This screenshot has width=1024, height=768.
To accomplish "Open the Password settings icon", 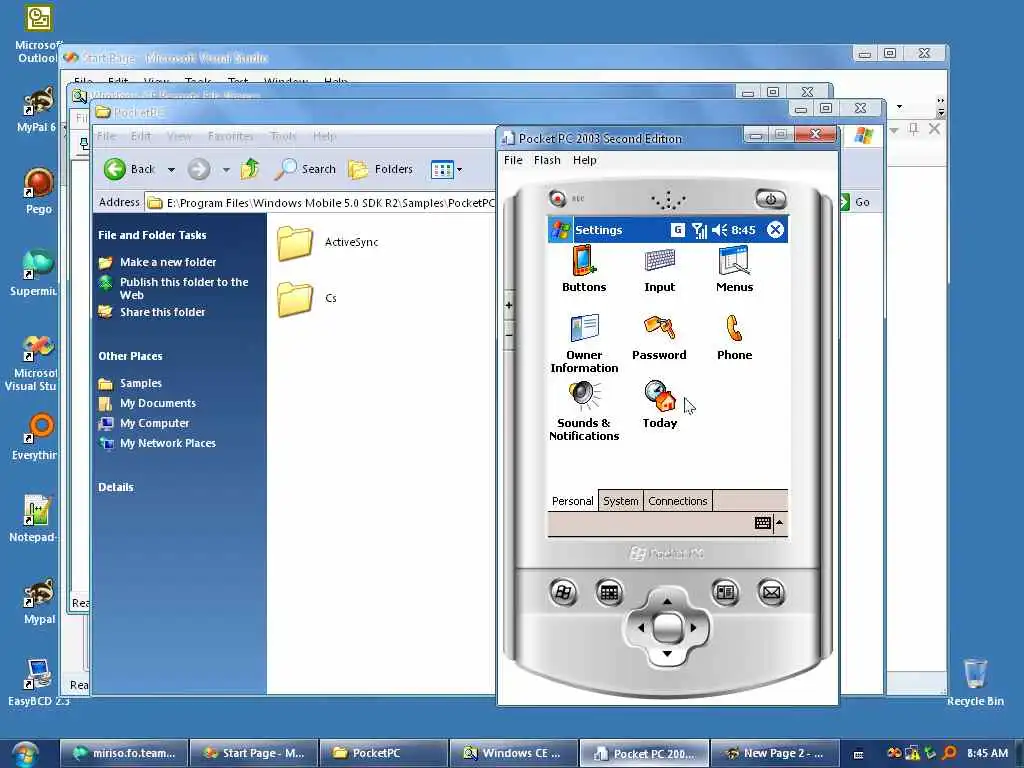I will tap(659, 338).
